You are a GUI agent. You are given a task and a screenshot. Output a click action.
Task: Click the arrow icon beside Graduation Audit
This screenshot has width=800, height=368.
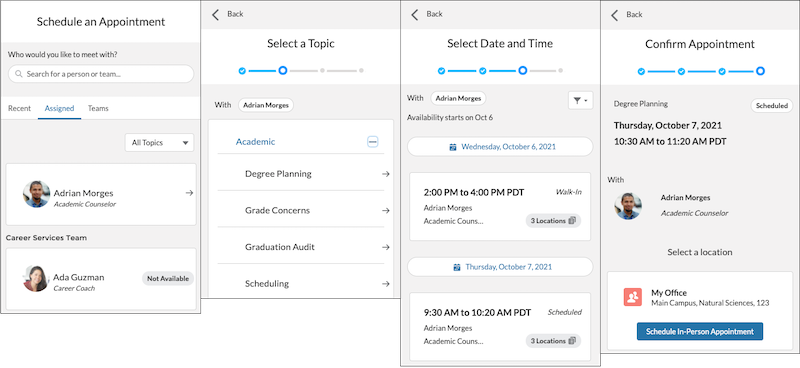click(386, 247)
